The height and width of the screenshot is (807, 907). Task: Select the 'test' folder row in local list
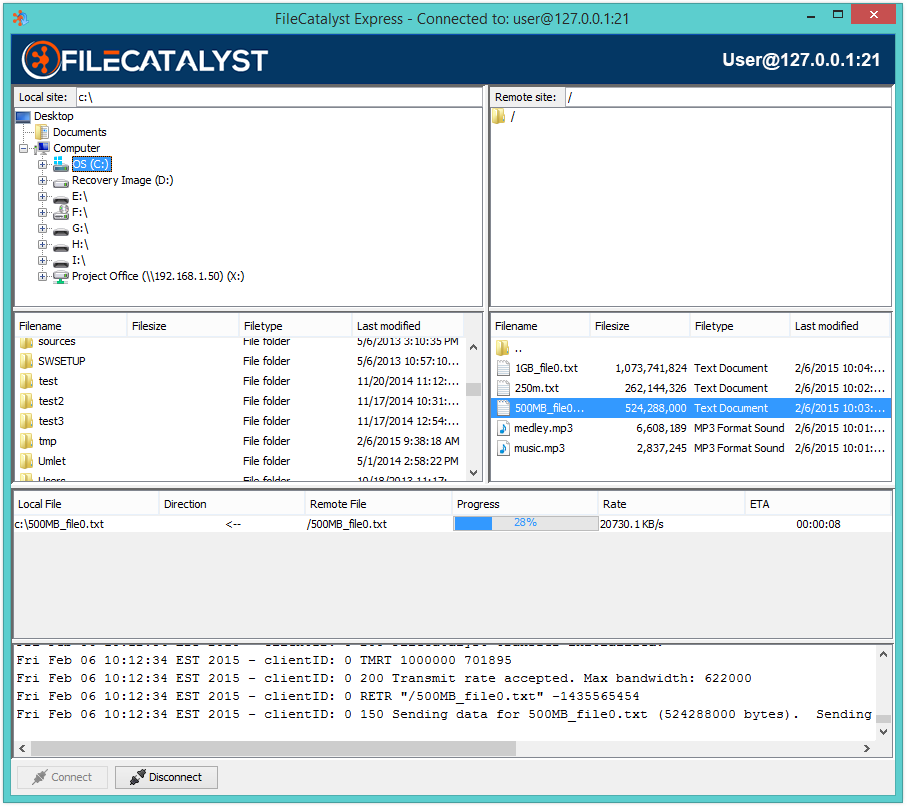tap(240, 381)
